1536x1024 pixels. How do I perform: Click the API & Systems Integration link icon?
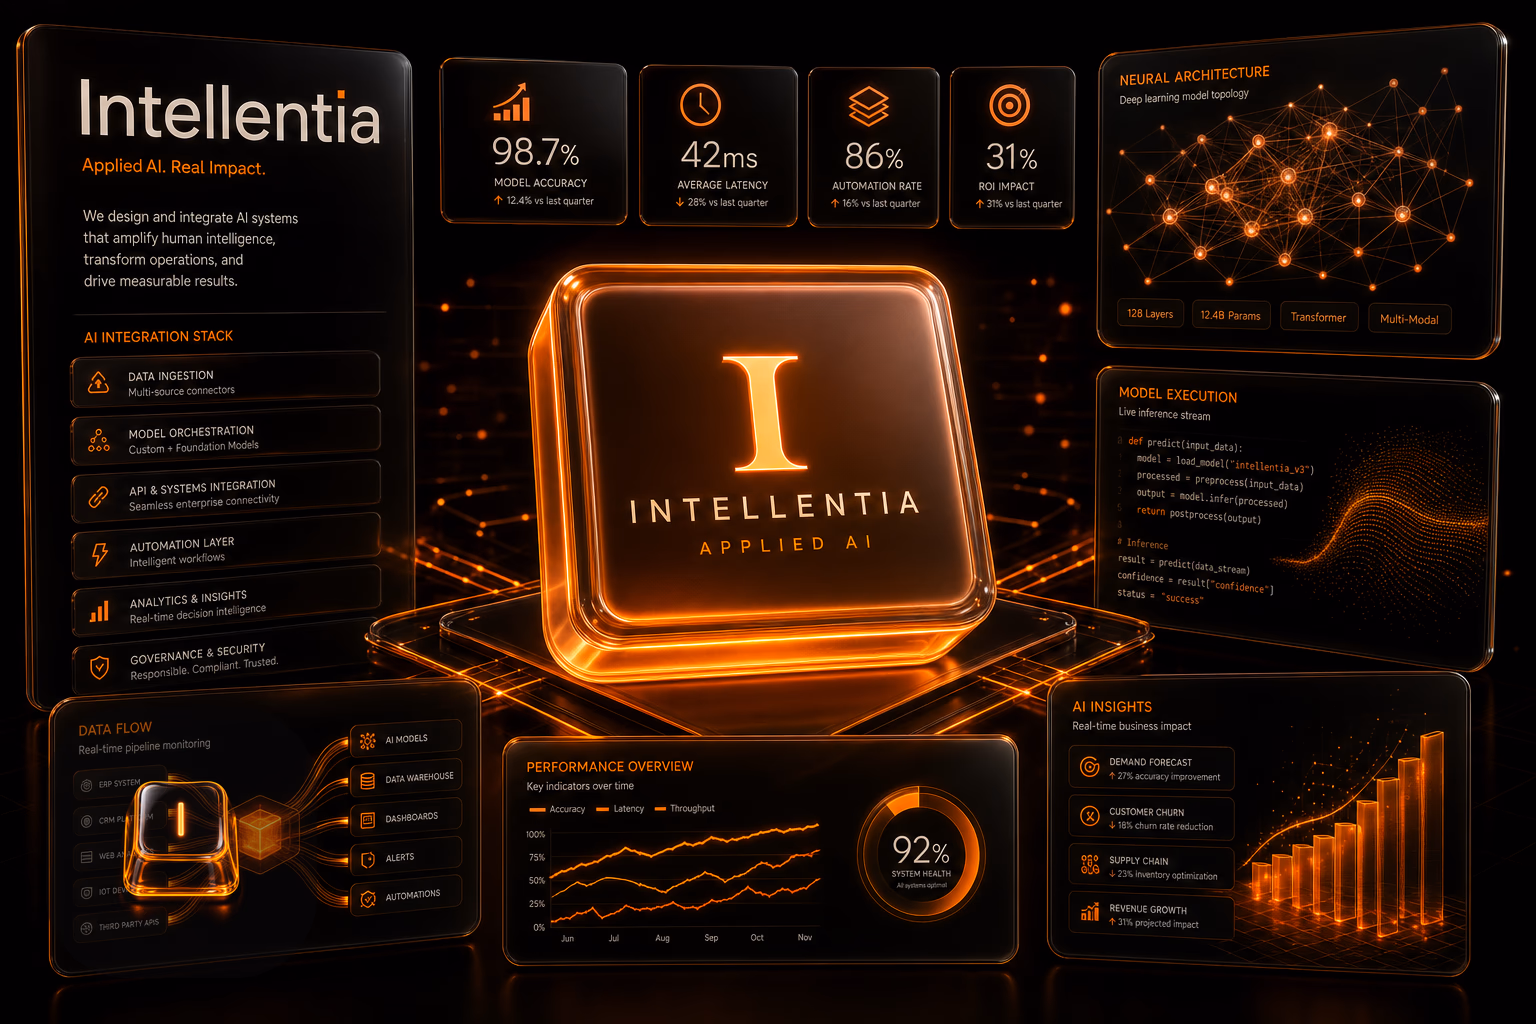99,496
